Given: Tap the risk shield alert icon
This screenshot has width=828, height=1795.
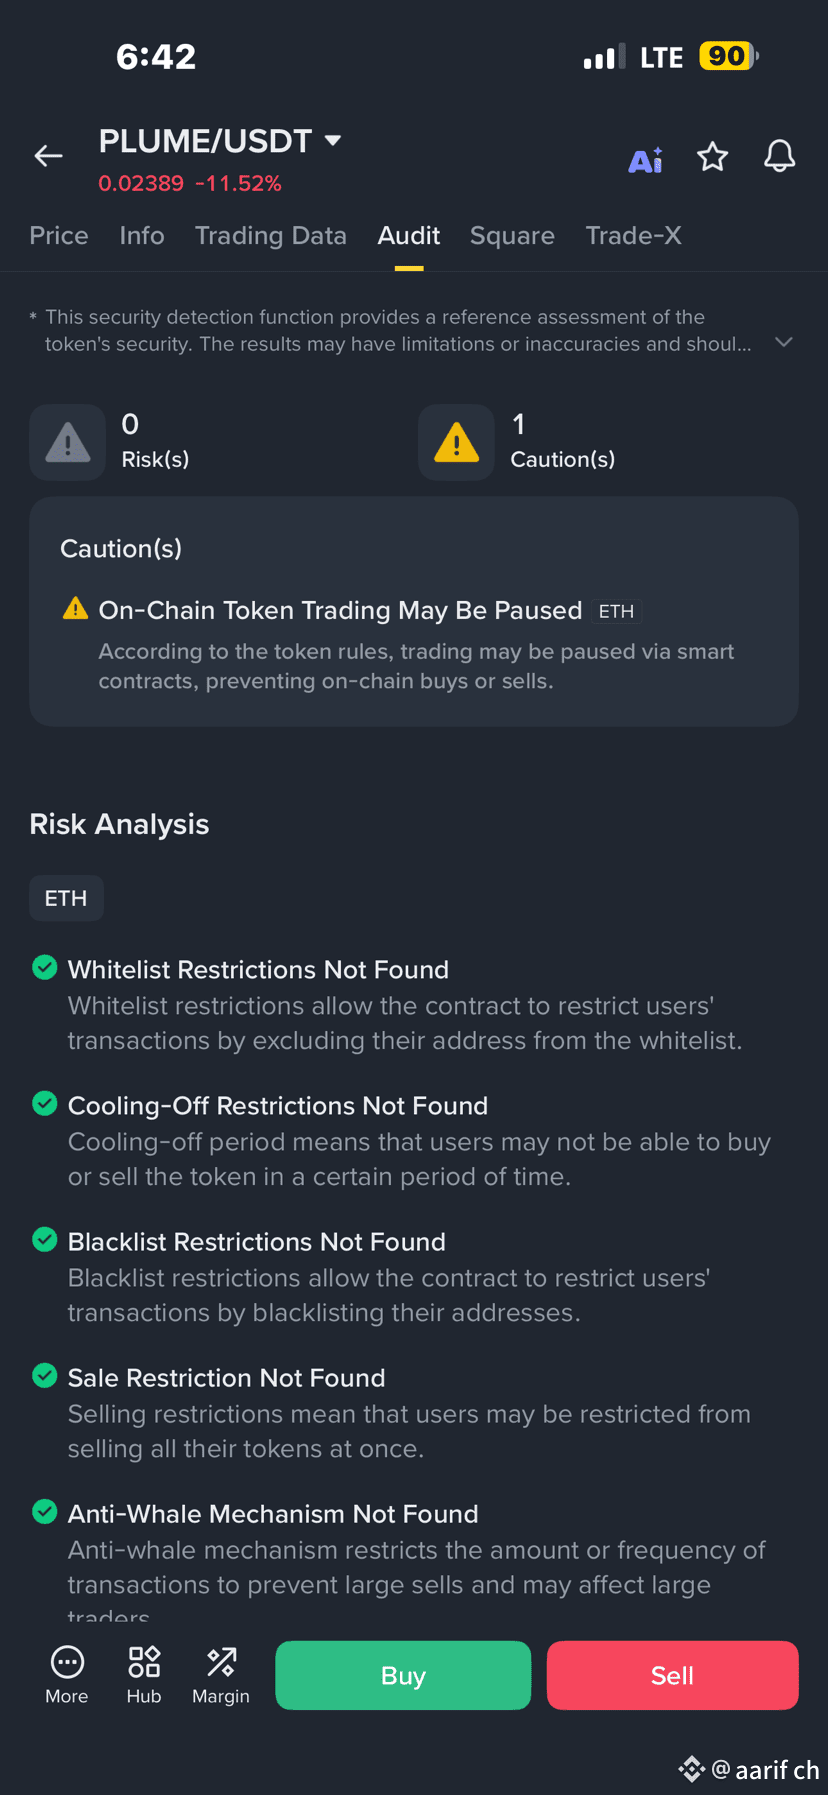Looking at the screenshot, I should [67, 441].
